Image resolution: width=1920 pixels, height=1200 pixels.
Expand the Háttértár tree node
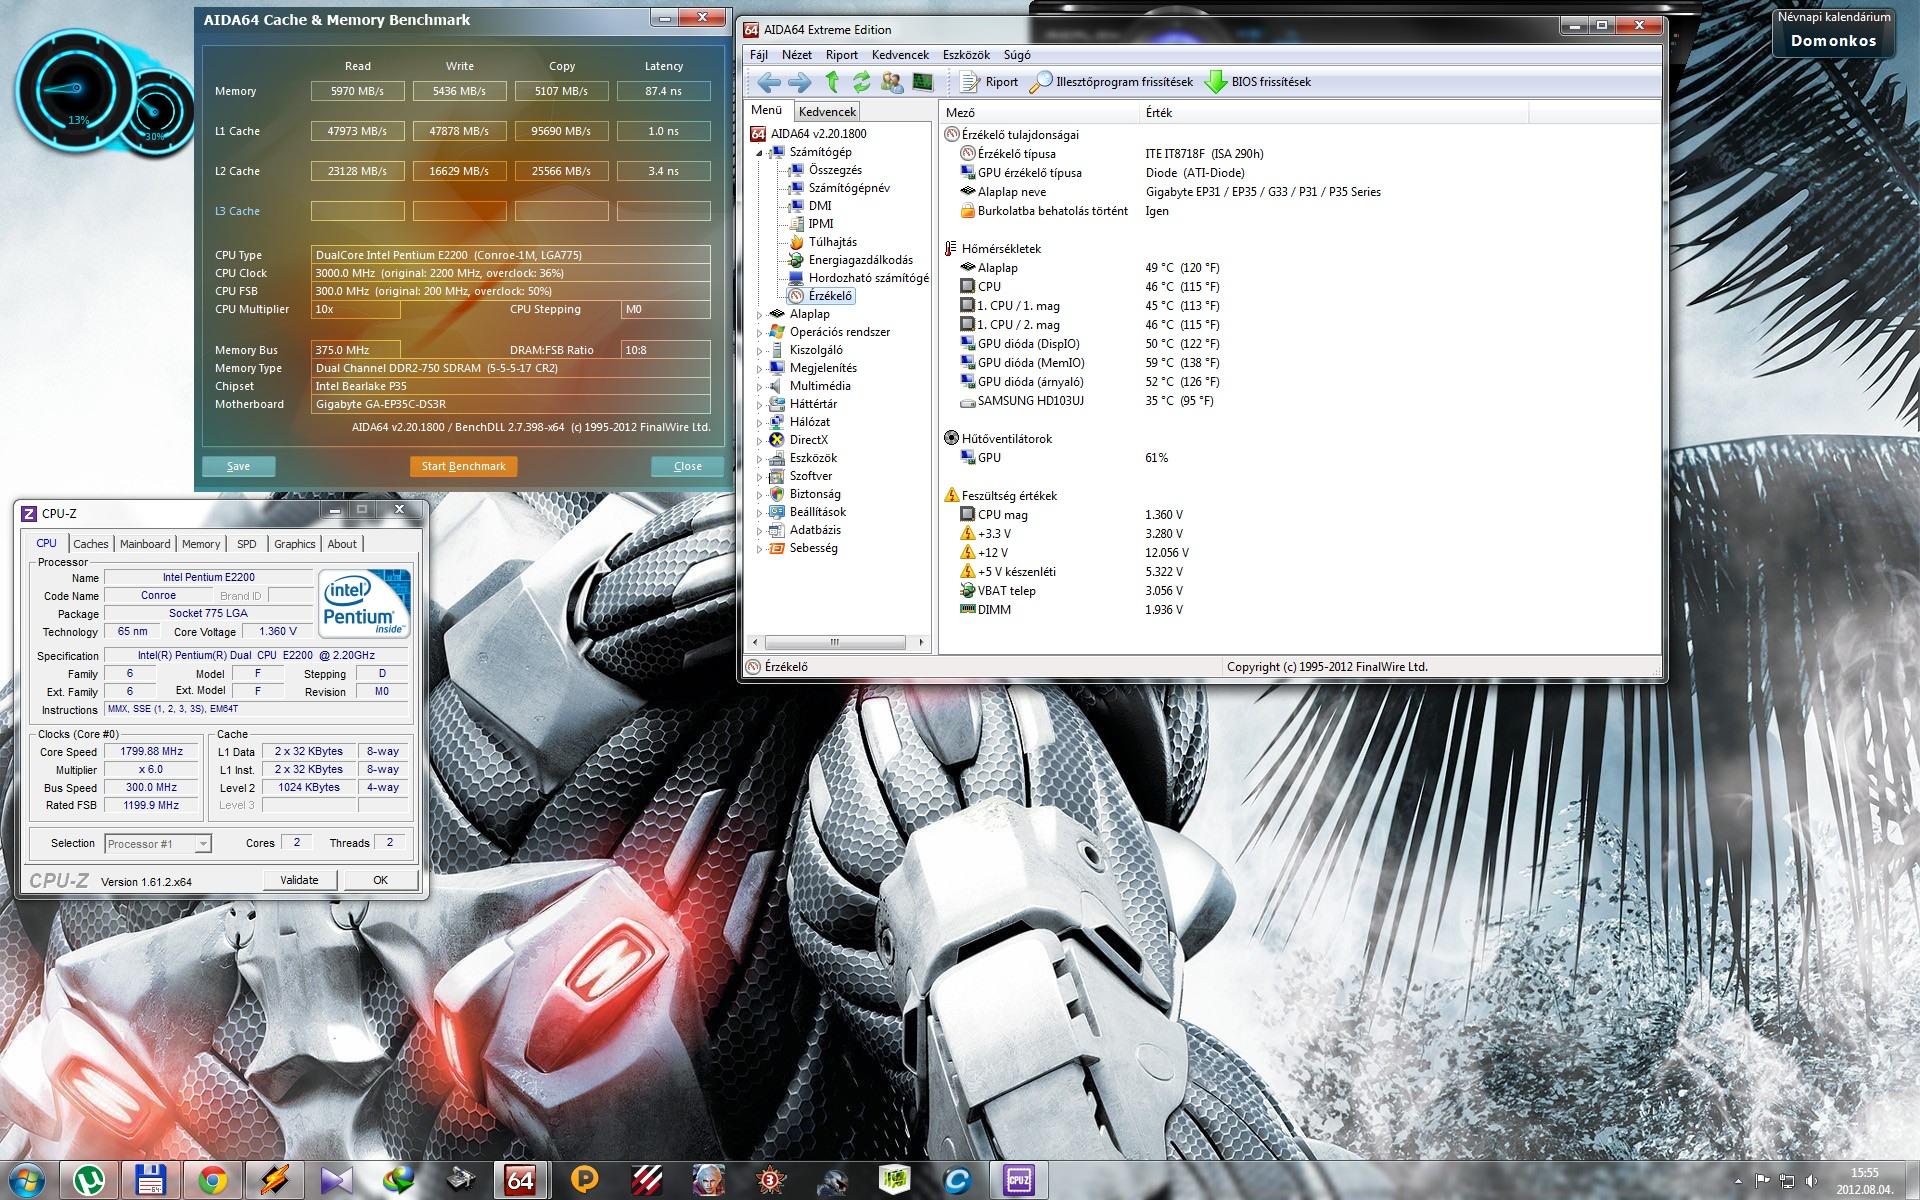pyautogui.click(x=759, y=405)
